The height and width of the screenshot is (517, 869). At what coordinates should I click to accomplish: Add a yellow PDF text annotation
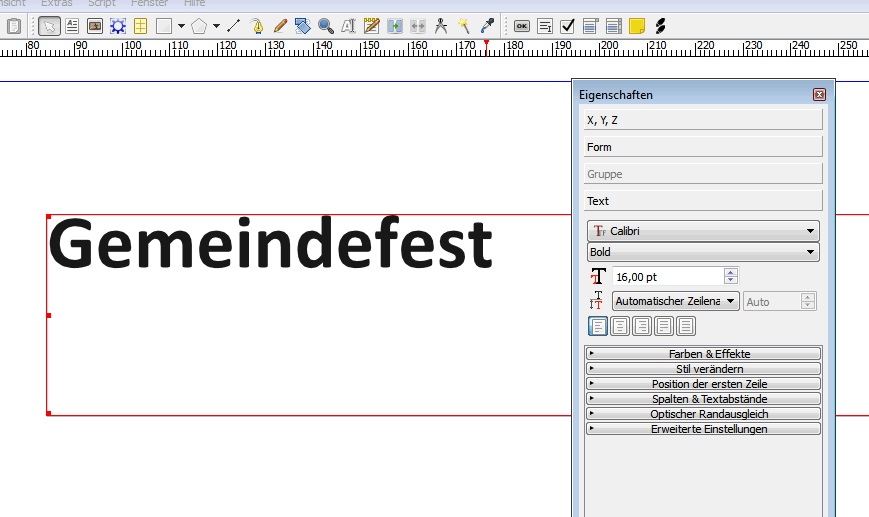pos(637,26)
